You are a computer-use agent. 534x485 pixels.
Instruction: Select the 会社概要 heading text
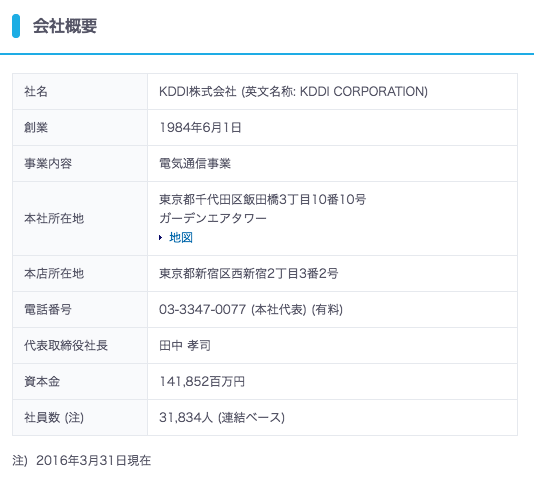pos(65,26)
